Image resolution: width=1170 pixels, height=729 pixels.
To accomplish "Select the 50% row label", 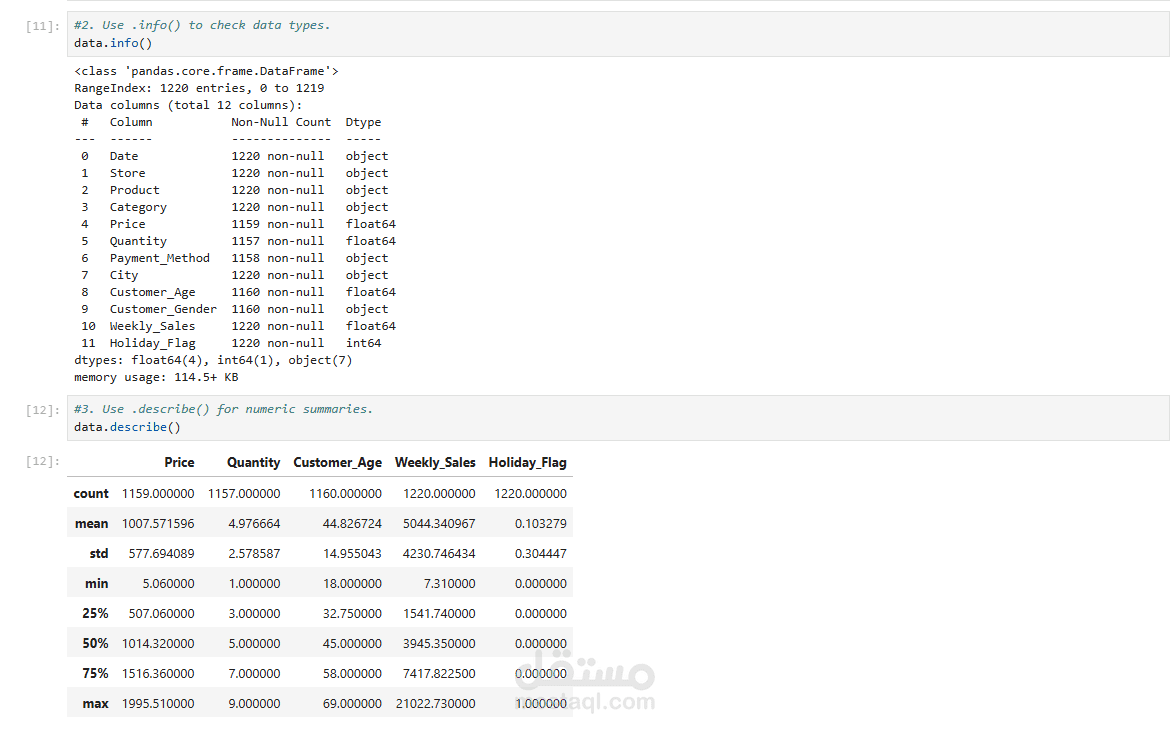I will (96, 643).
